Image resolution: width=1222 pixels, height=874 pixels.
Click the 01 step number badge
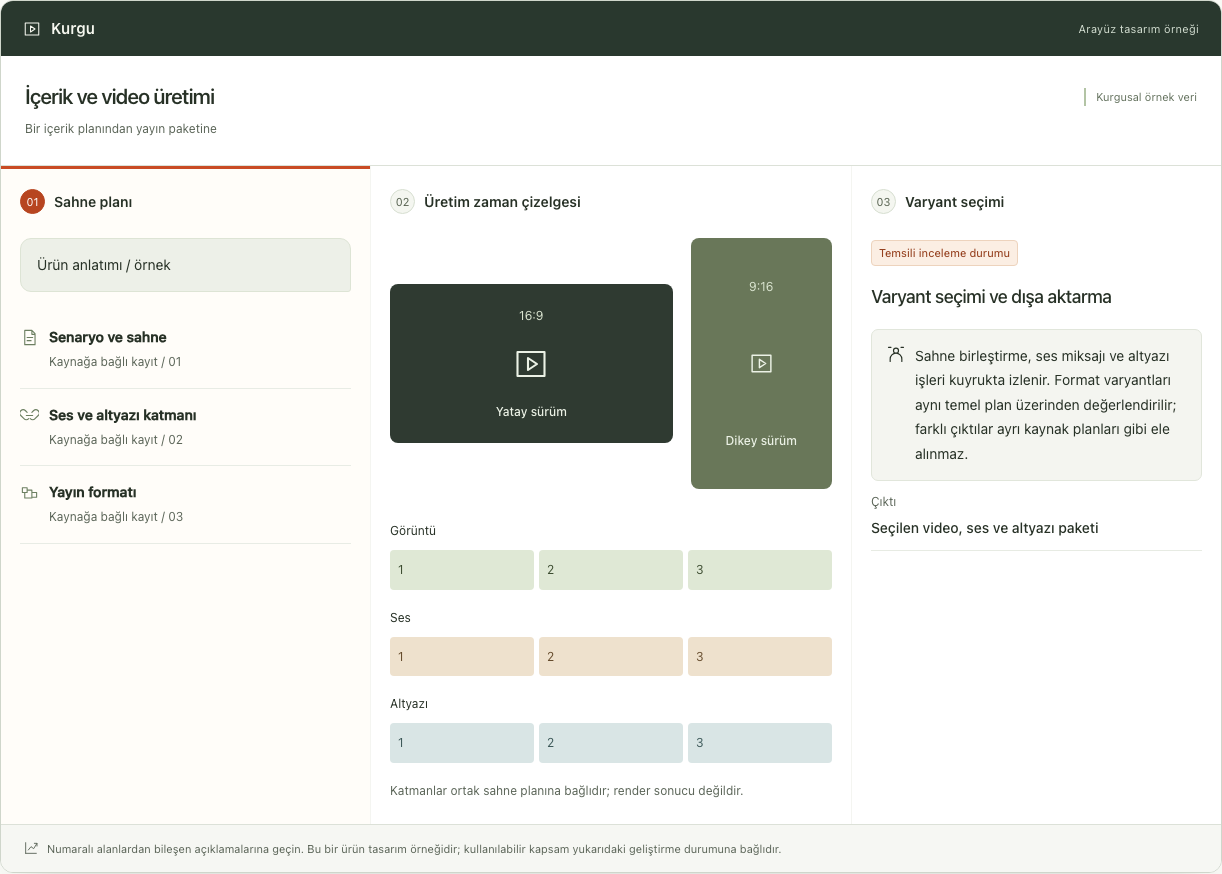(x=32, y=202)
